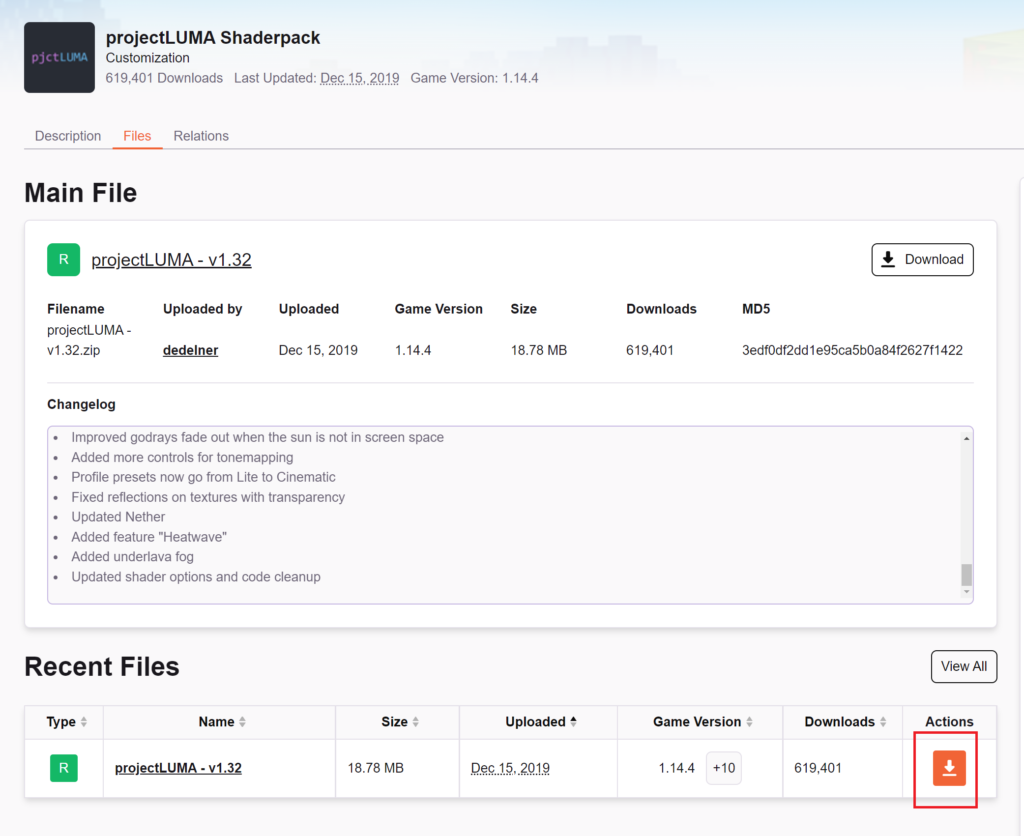Click the orange download icon in Actions column
Screen dimensions: 1024x836
pos(949,768)
